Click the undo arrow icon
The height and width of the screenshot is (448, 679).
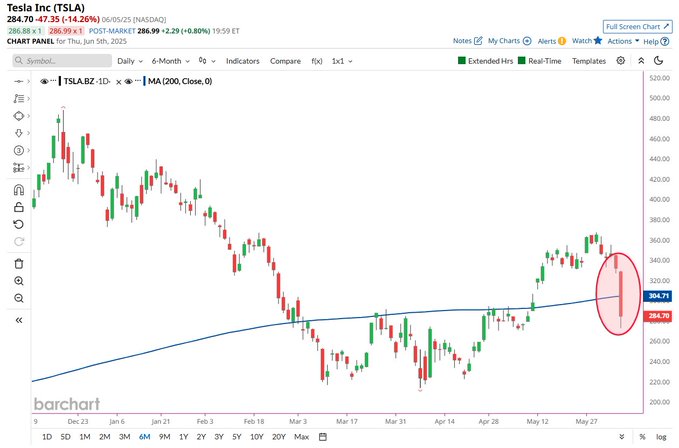[19, 224]
